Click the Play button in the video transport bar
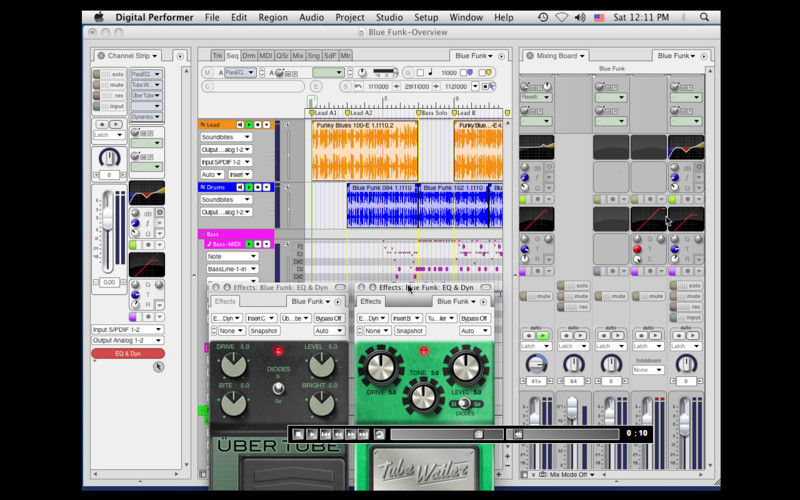800x500 pixels. click(312, 434)
